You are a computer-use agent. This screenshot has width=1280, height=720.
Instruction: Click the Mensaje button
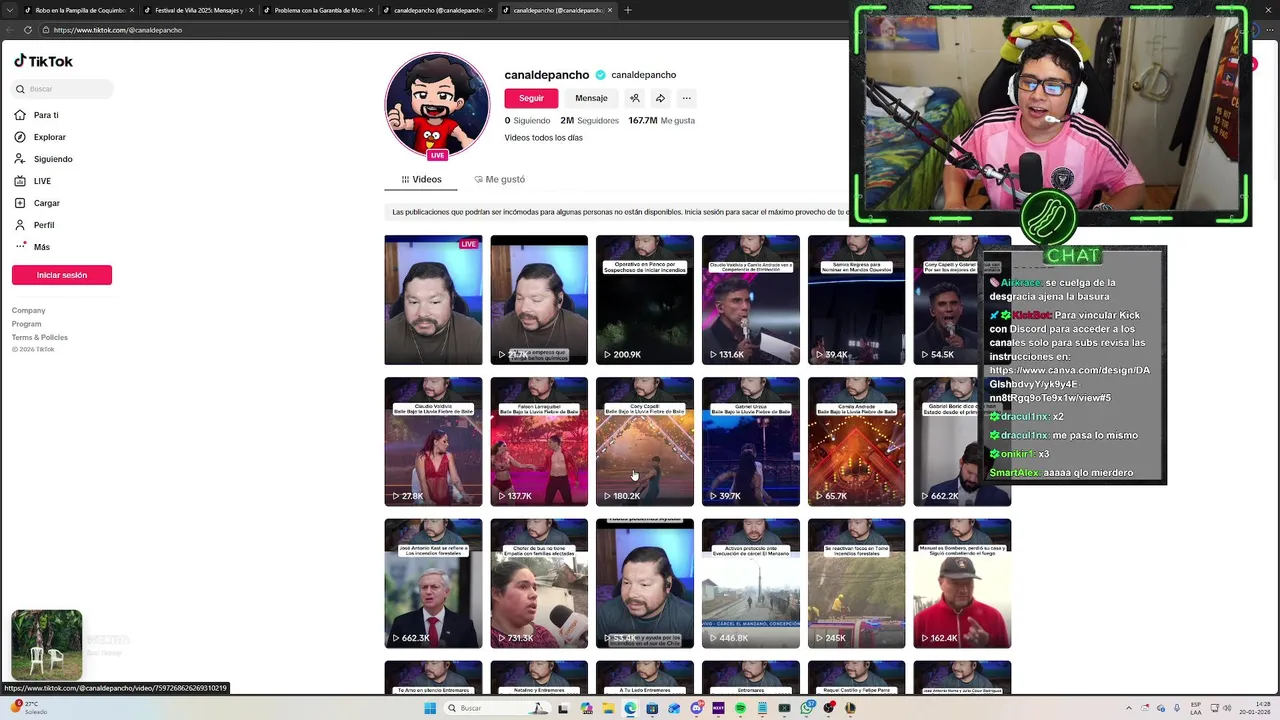click(x=591, y=98)
